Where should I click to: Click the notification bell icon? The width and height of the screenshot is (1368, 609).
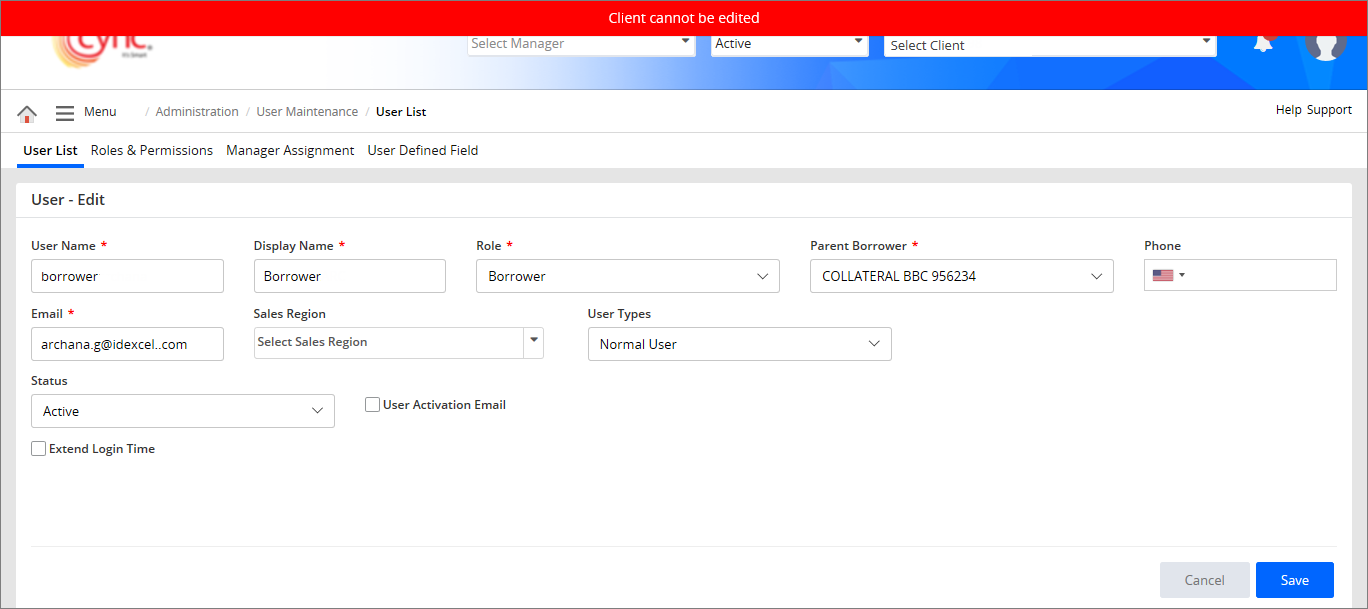(1263, 45)
